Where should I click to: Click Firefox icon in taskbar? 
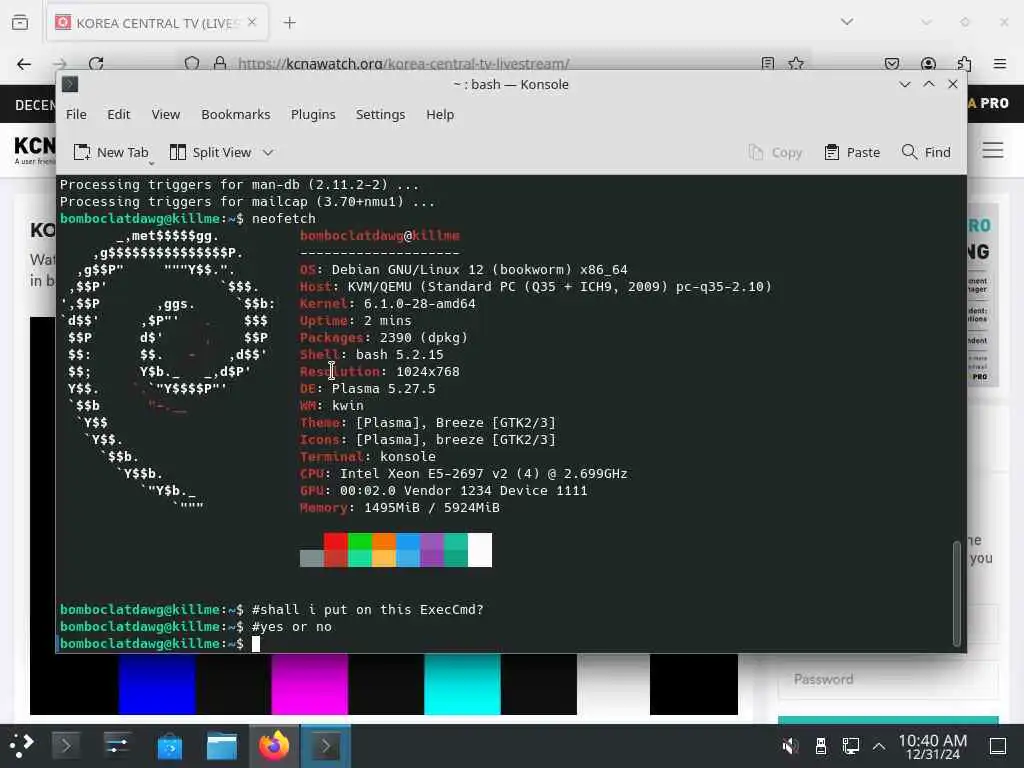click(x=274, y=745)
